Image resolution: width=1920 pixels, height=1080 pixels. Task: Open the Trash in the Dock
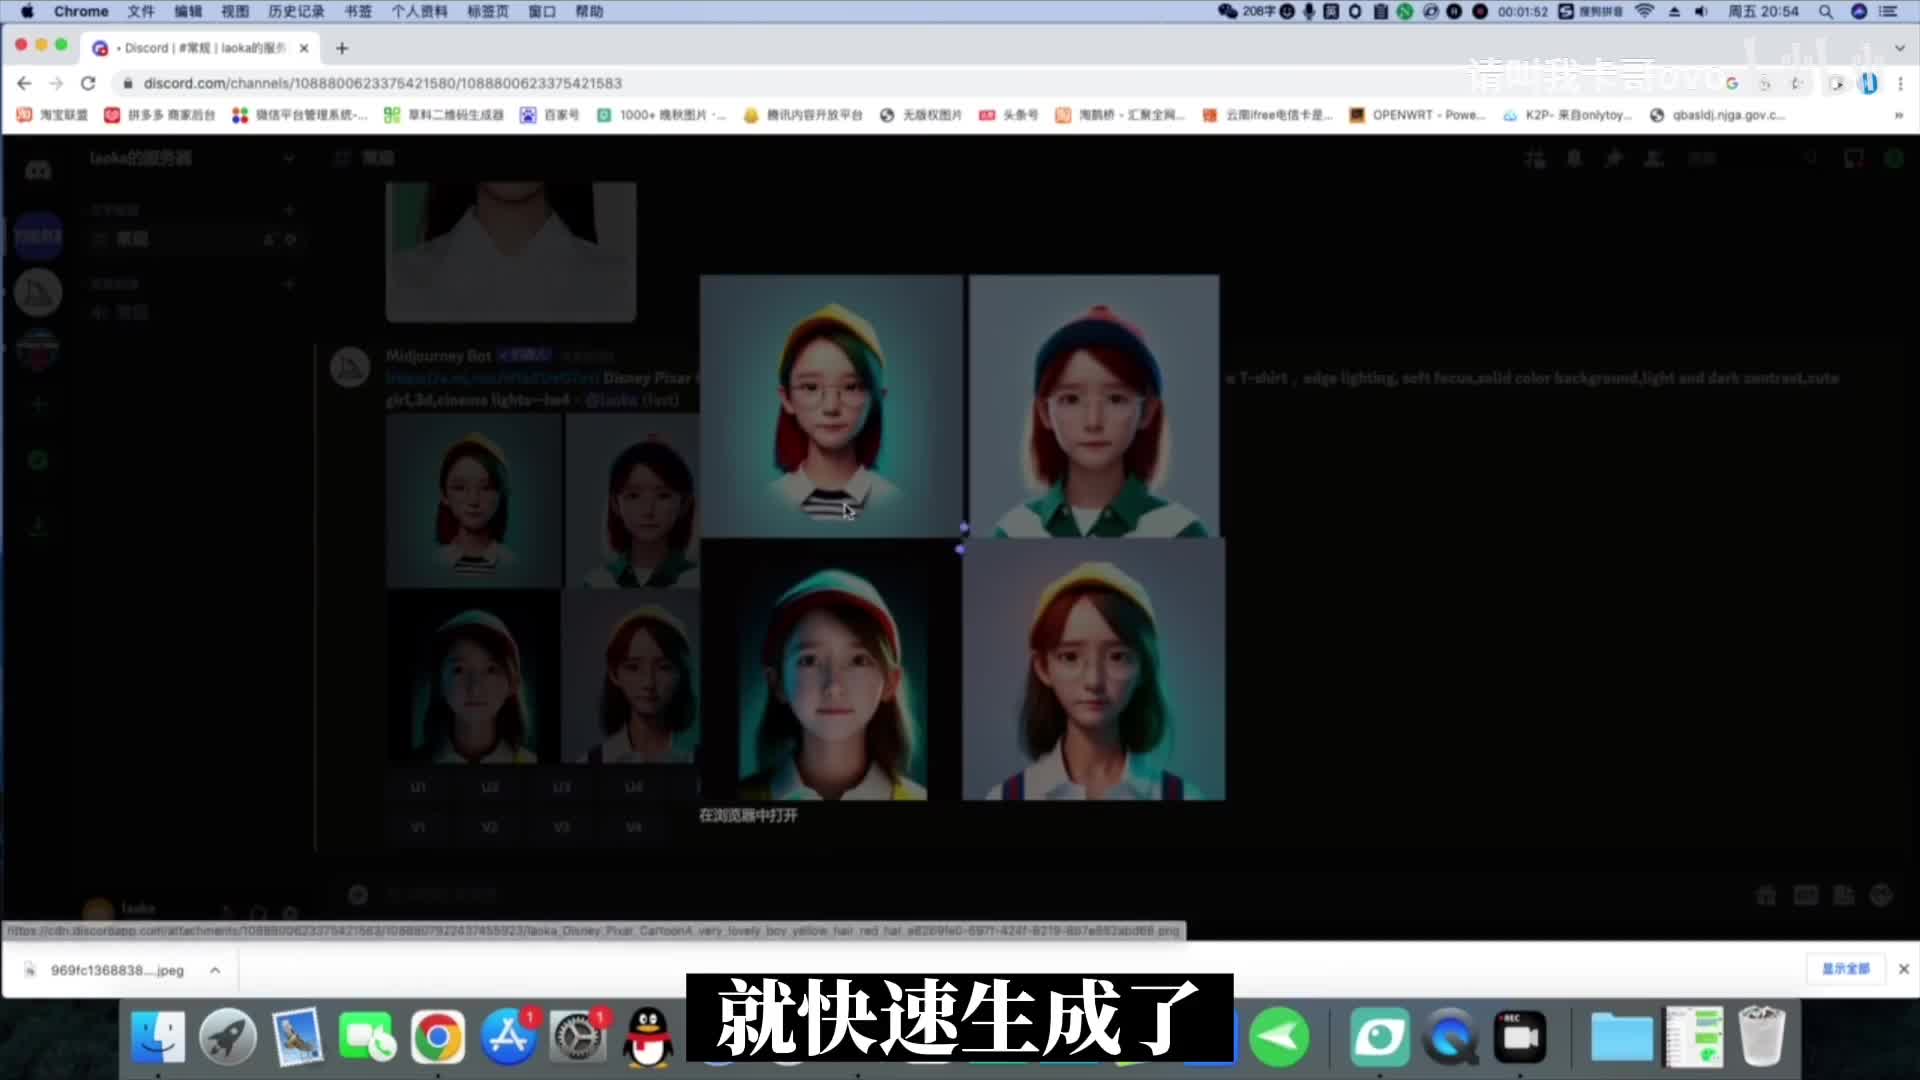tap(1761, 1037)
